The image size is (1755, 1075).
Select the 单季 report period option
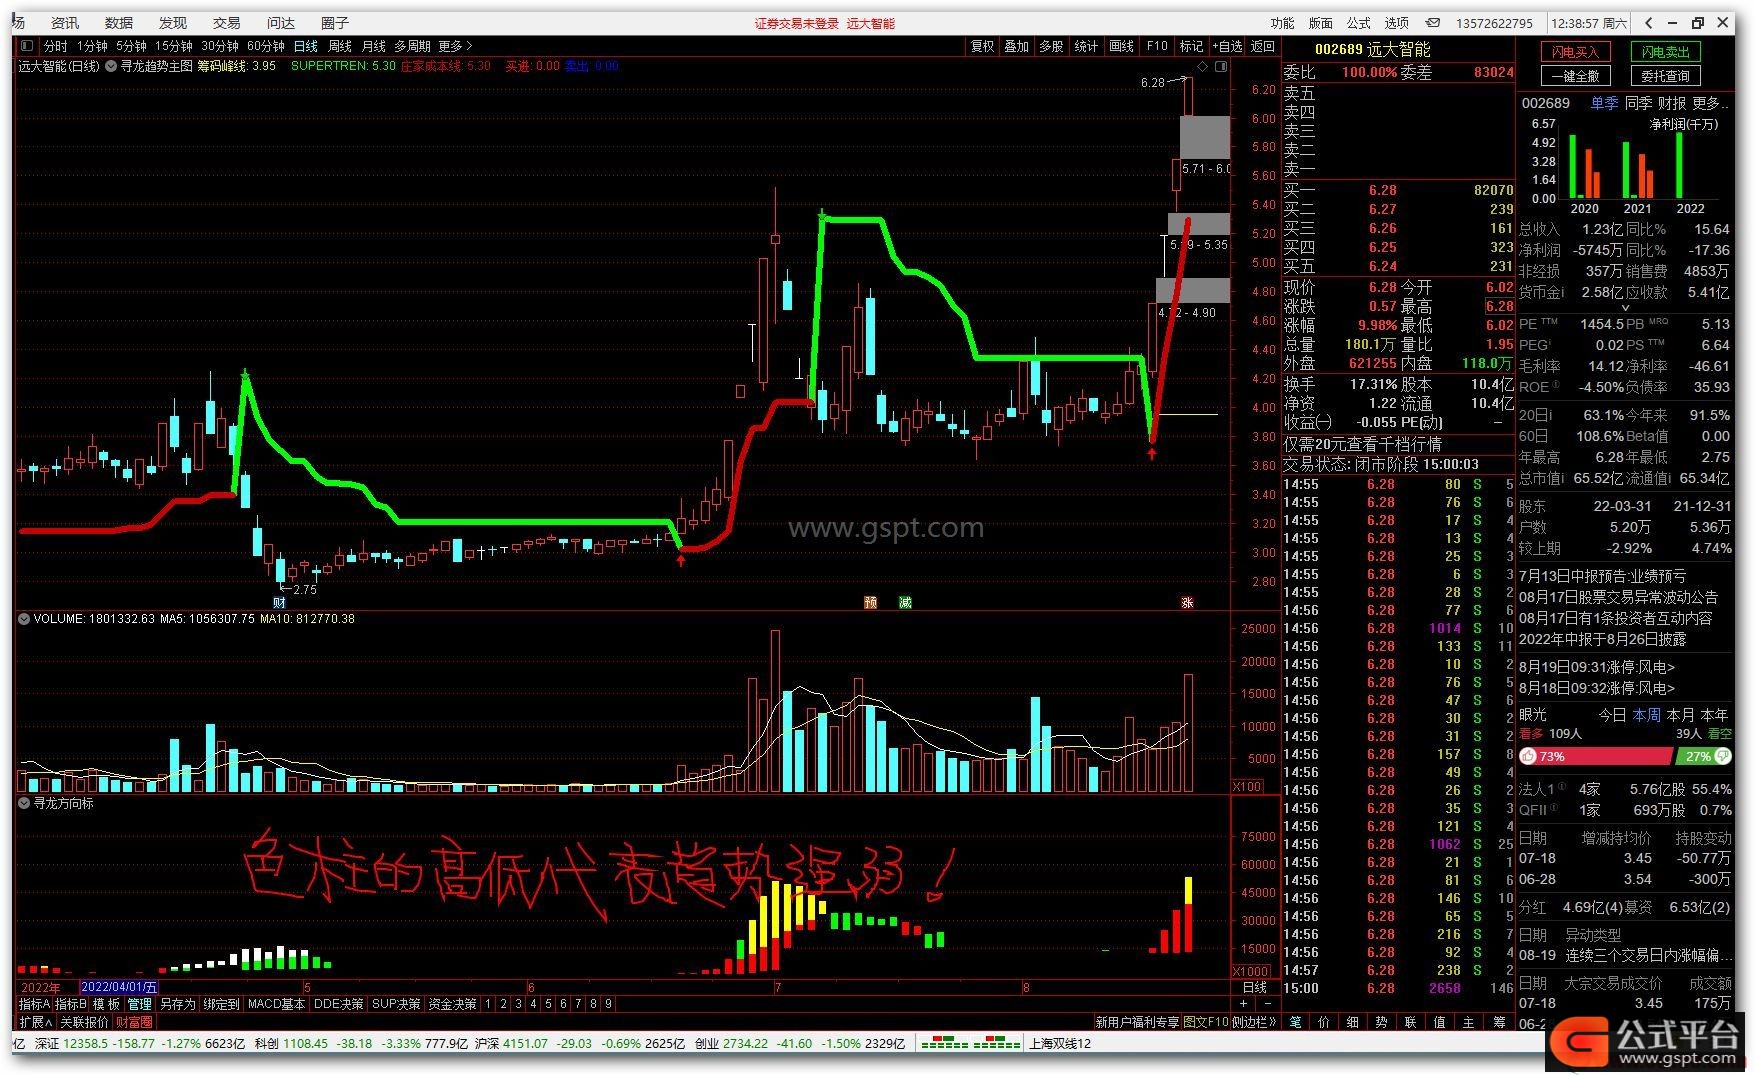[1604, 103]
